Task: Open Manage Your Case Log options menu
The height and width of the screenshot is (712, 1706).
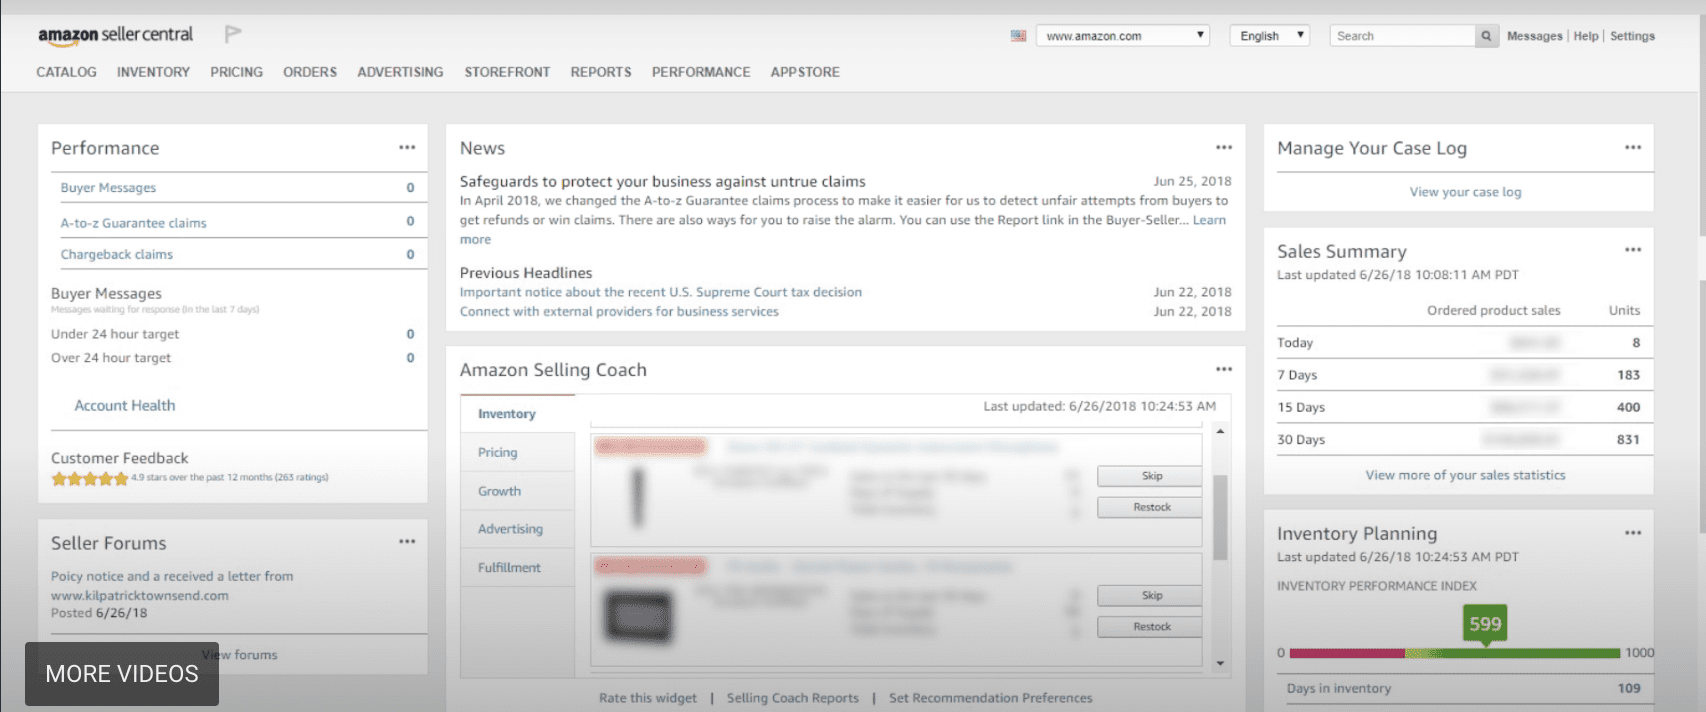Action: tap(1633, 148)
